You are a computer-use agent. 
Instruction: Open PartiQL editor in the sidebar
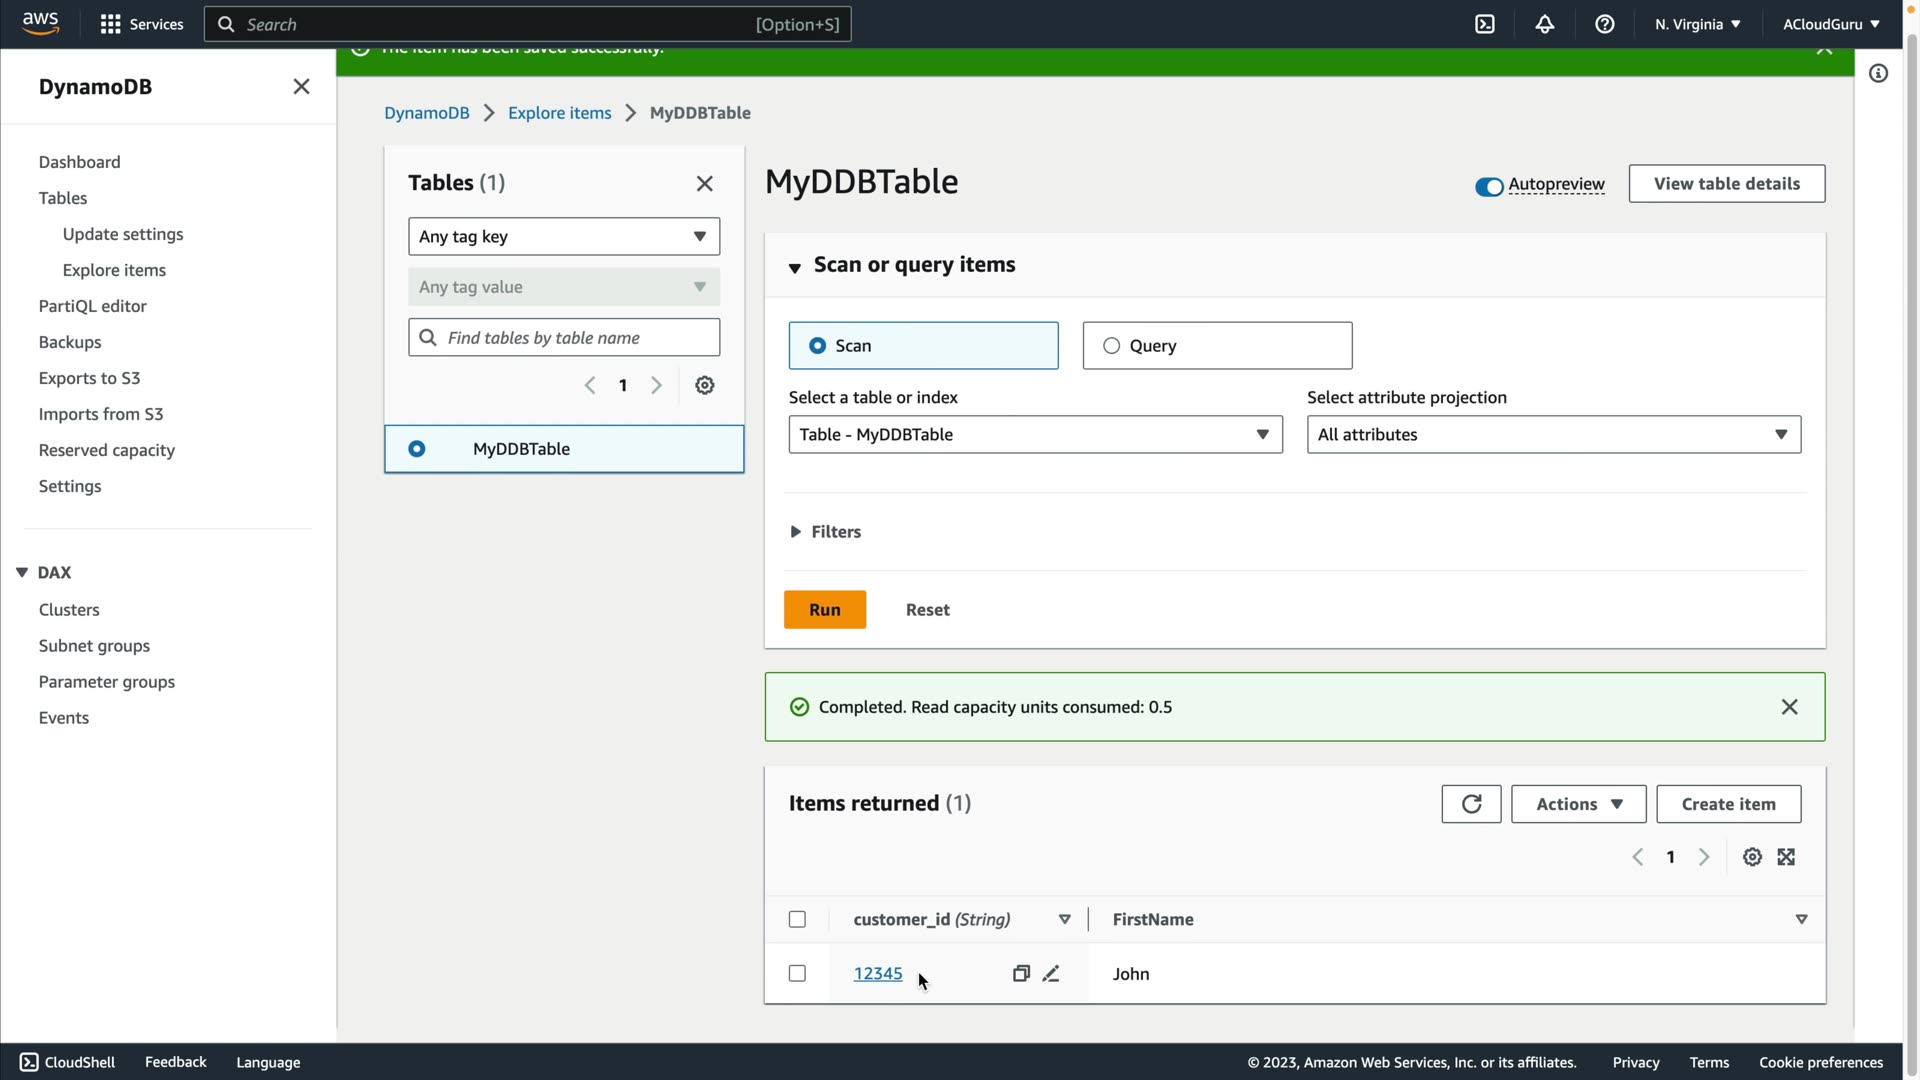point(92,306)
